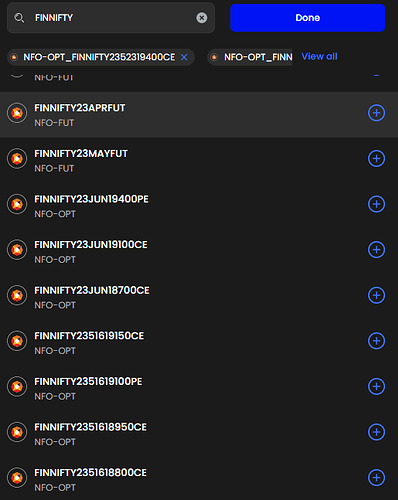Select the truncated NFO-OPT_FINN chip
The height and width of the screenshot is (500, 398).
(250, 57)
